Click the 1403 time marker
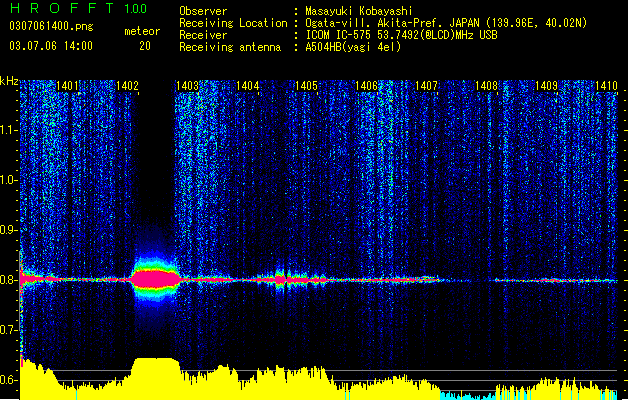The image size is (629, 400). point(187,86)
